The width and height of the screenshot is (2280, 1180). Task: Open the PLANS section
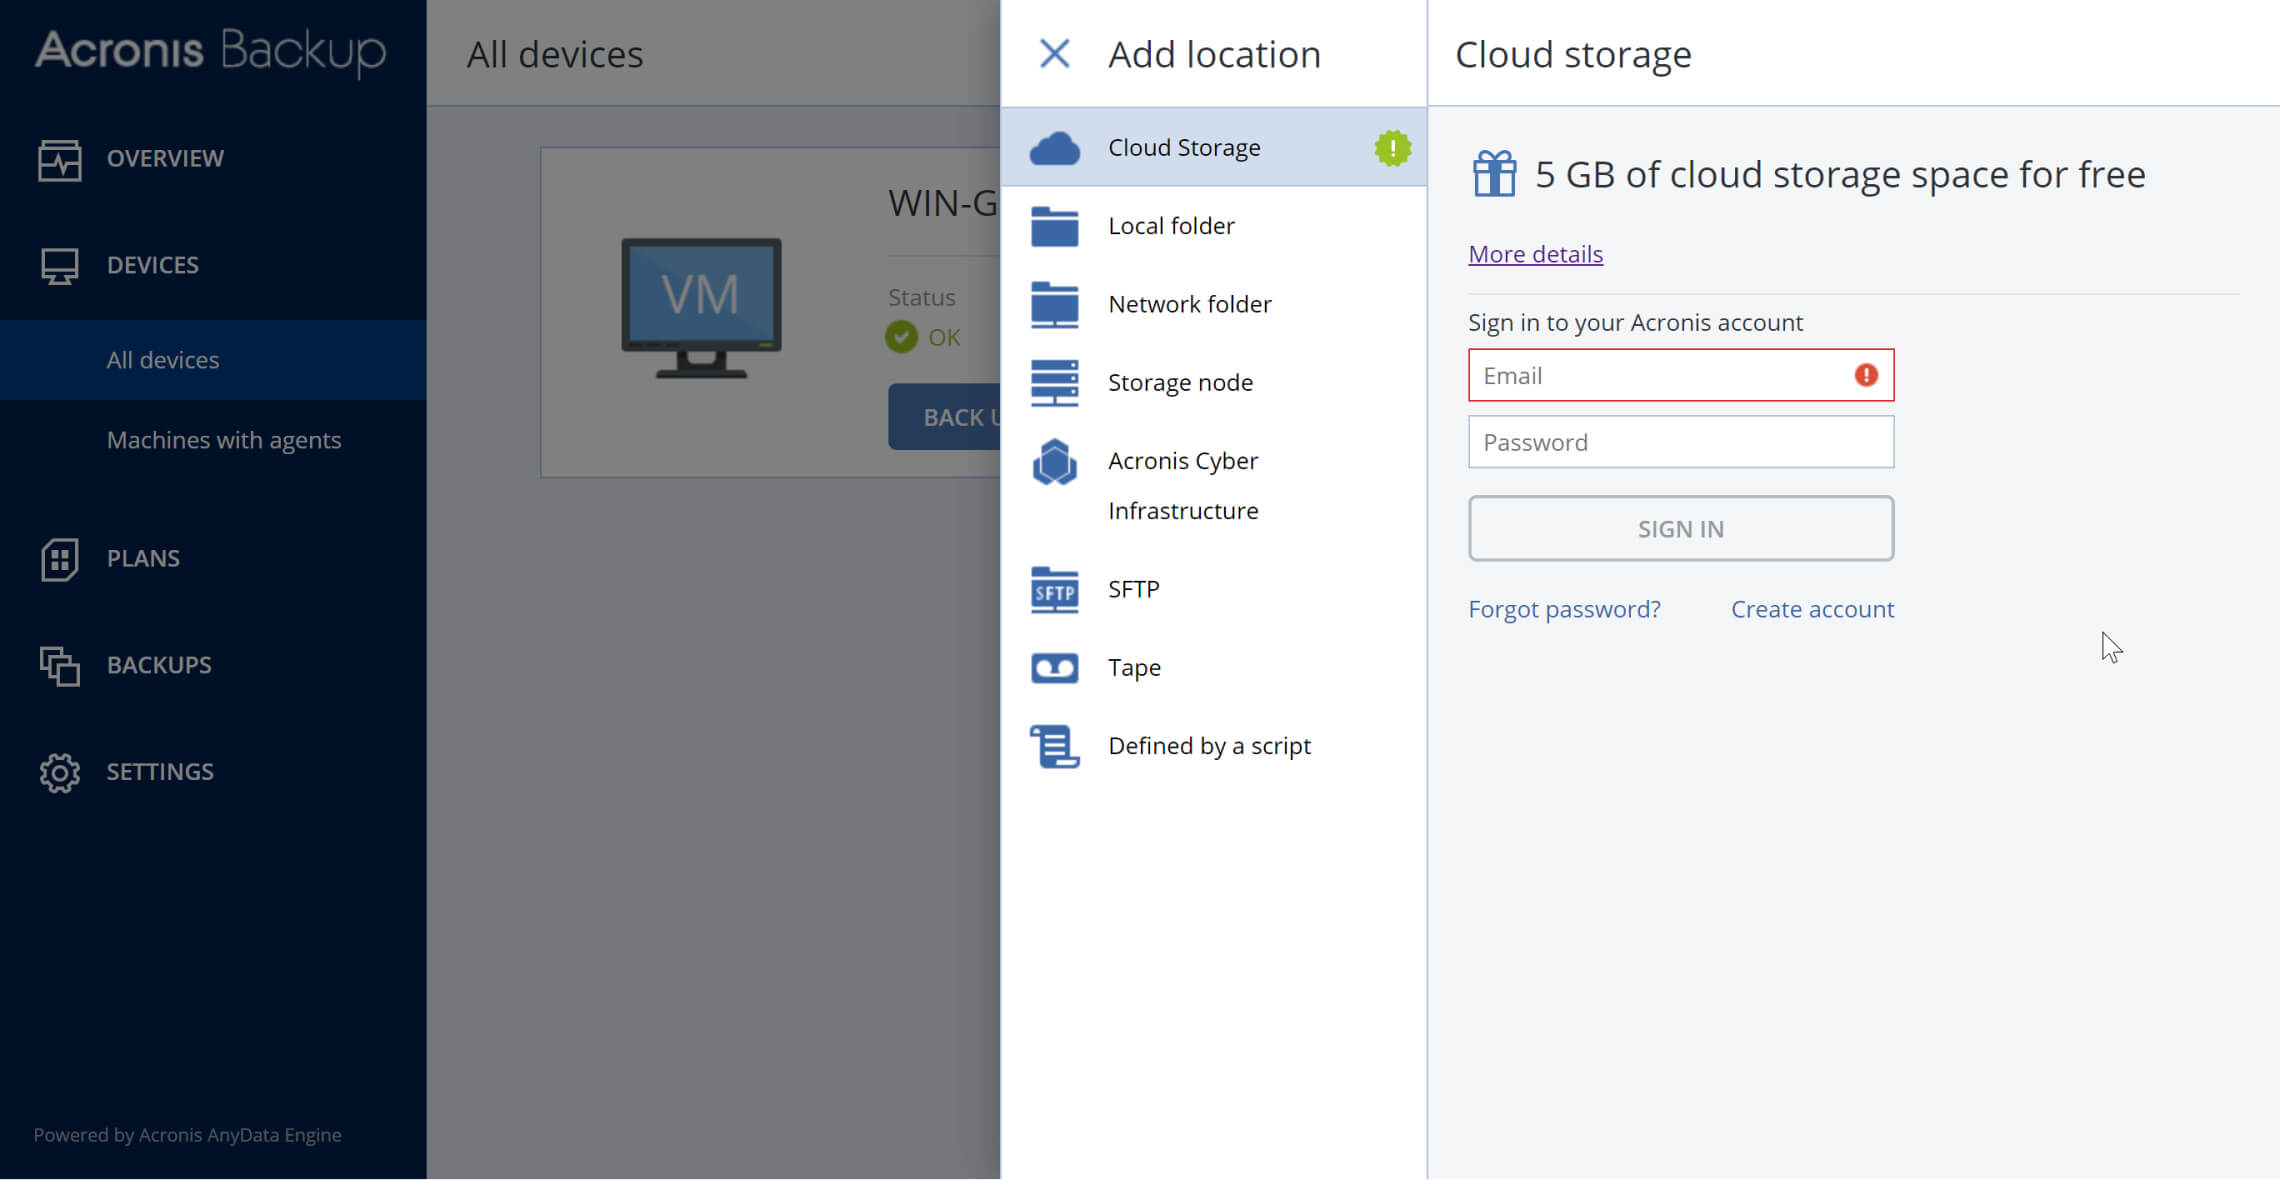tap(143, 558)
